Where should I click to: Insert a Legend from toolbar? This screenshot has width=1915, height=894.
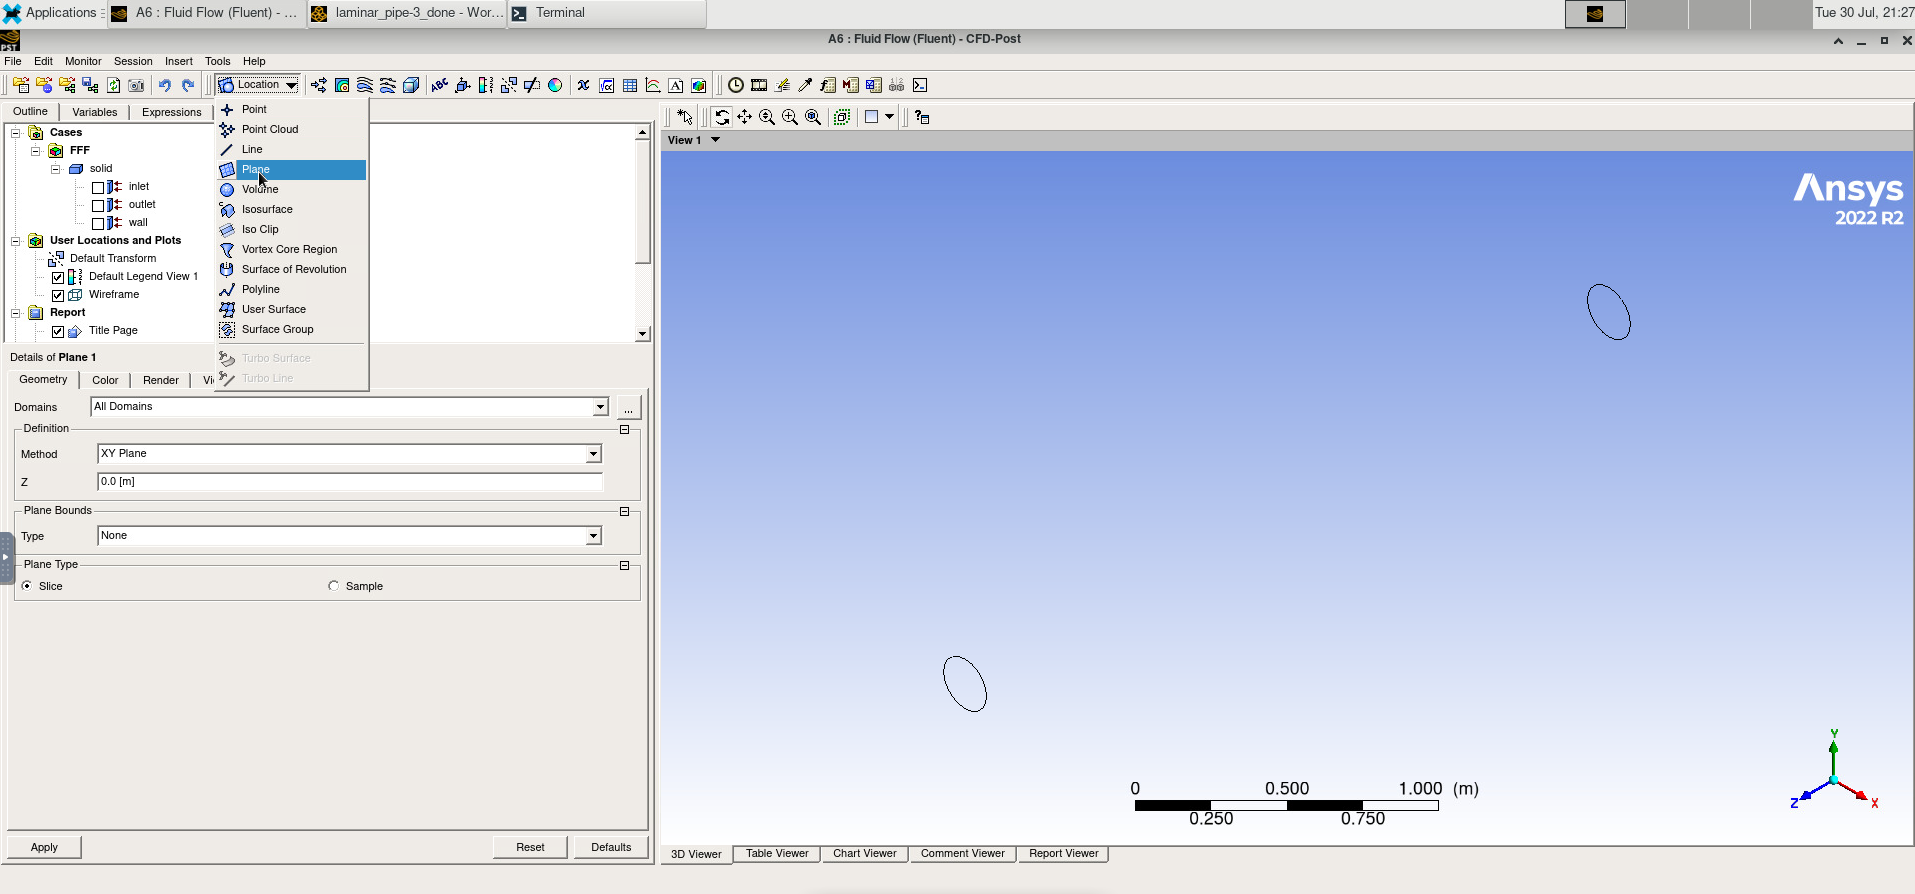point(486,85)
